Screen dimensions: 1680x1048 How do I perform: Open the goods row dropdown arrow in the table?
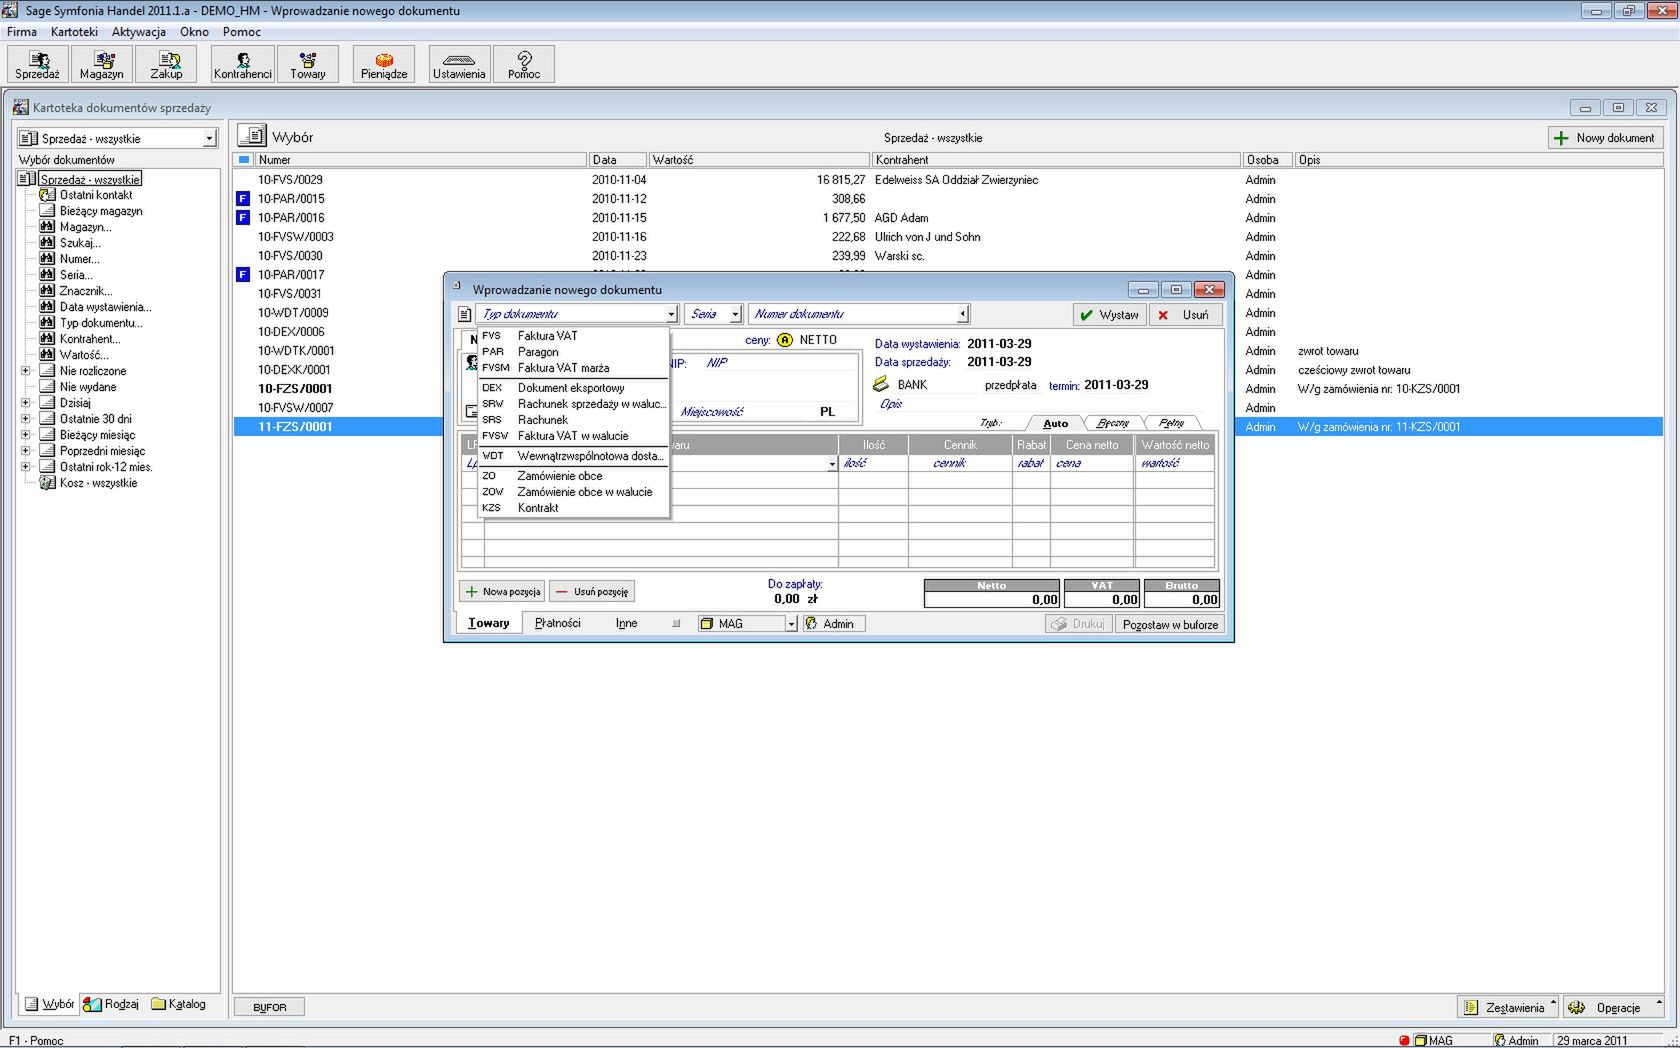point(832,464)
